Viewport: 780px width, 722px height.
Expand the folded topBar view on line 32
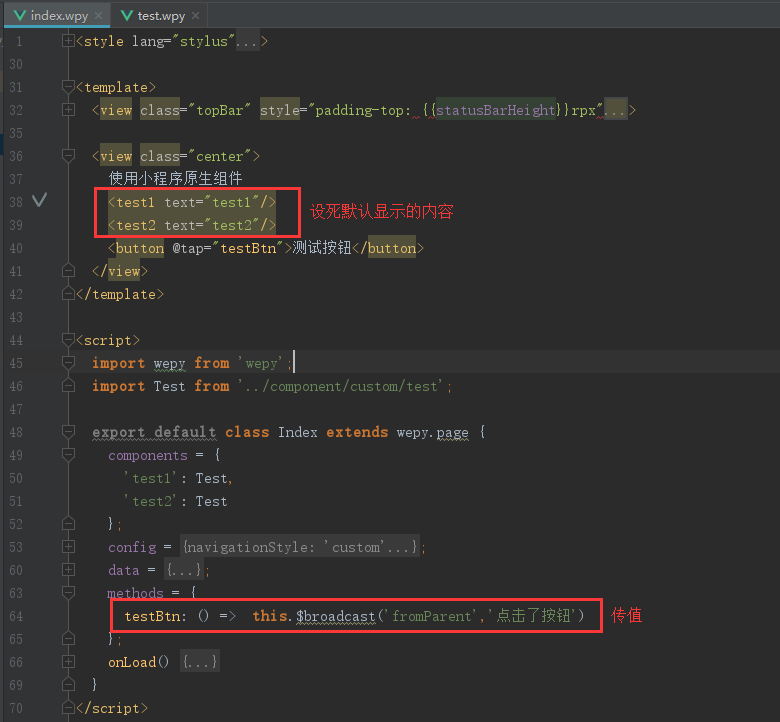[68, 109]
